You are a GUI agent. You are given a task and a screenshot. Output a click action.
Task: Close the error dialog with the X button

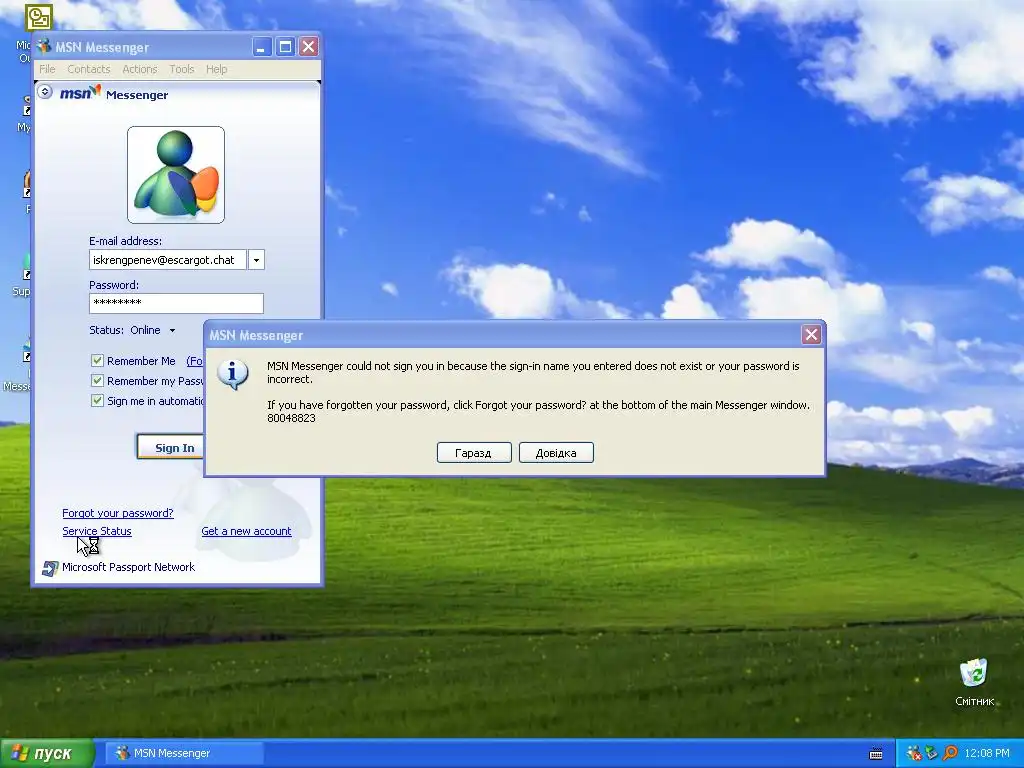coord(811,335)
